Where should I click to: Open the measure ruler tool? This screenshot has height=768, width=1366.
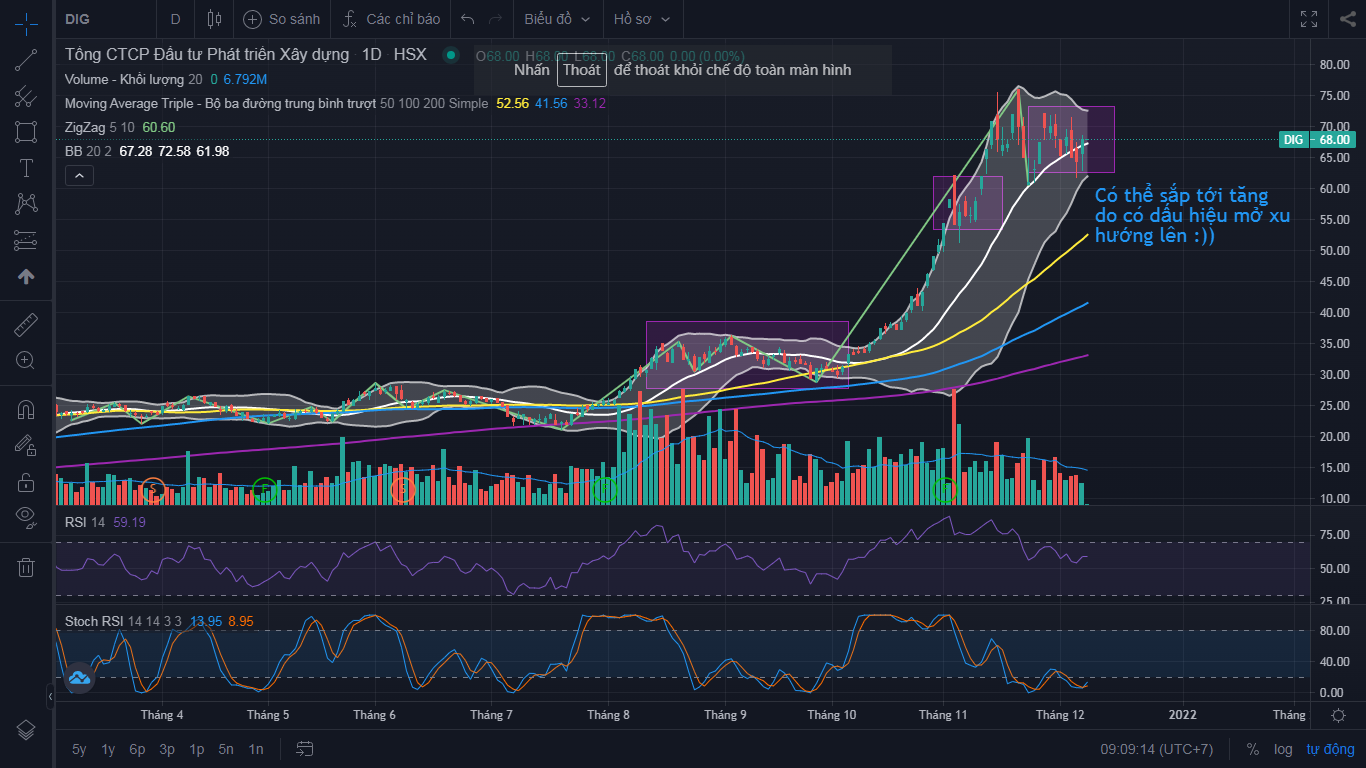(x=26, y=324)
